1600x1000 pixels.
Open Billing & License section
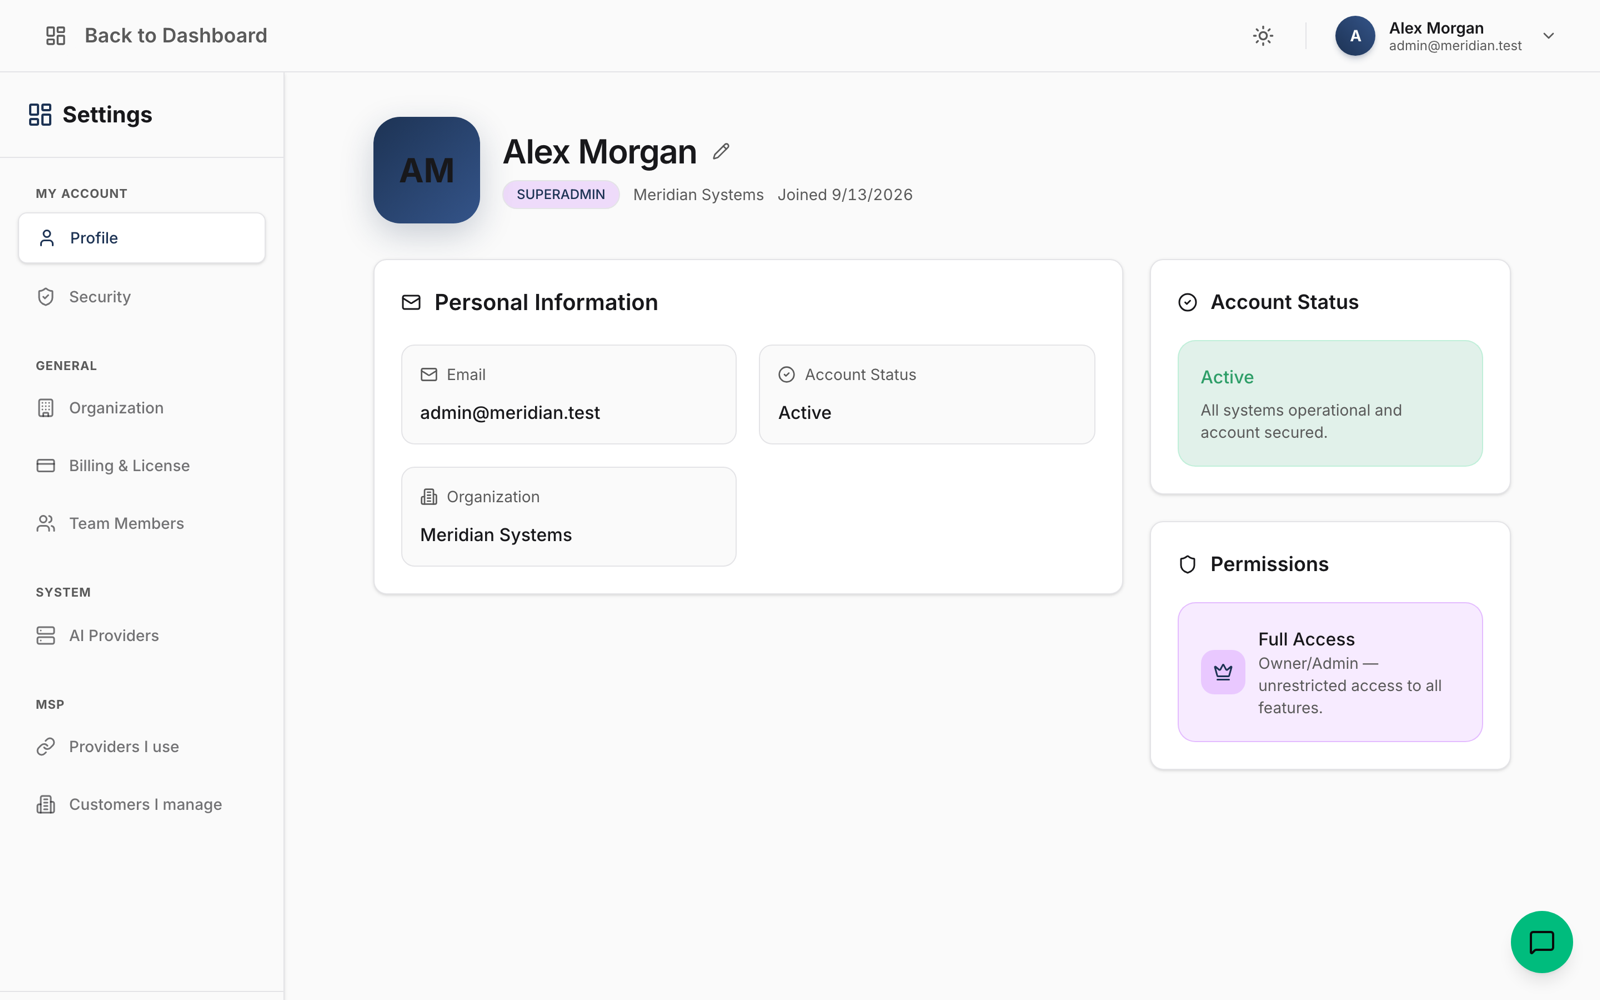click(142, 466)
